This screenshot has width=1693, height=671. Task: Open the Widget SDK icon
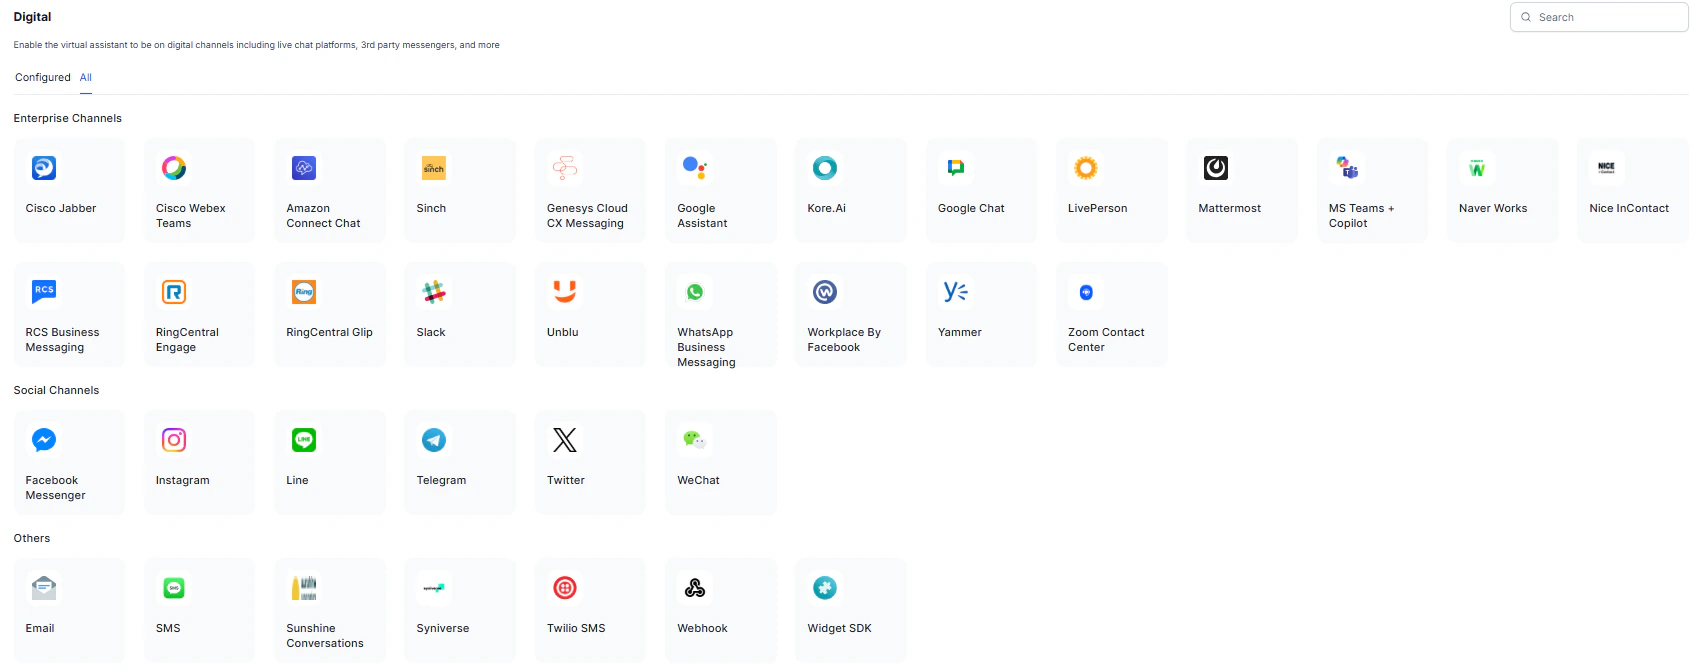tap(825, 588)
